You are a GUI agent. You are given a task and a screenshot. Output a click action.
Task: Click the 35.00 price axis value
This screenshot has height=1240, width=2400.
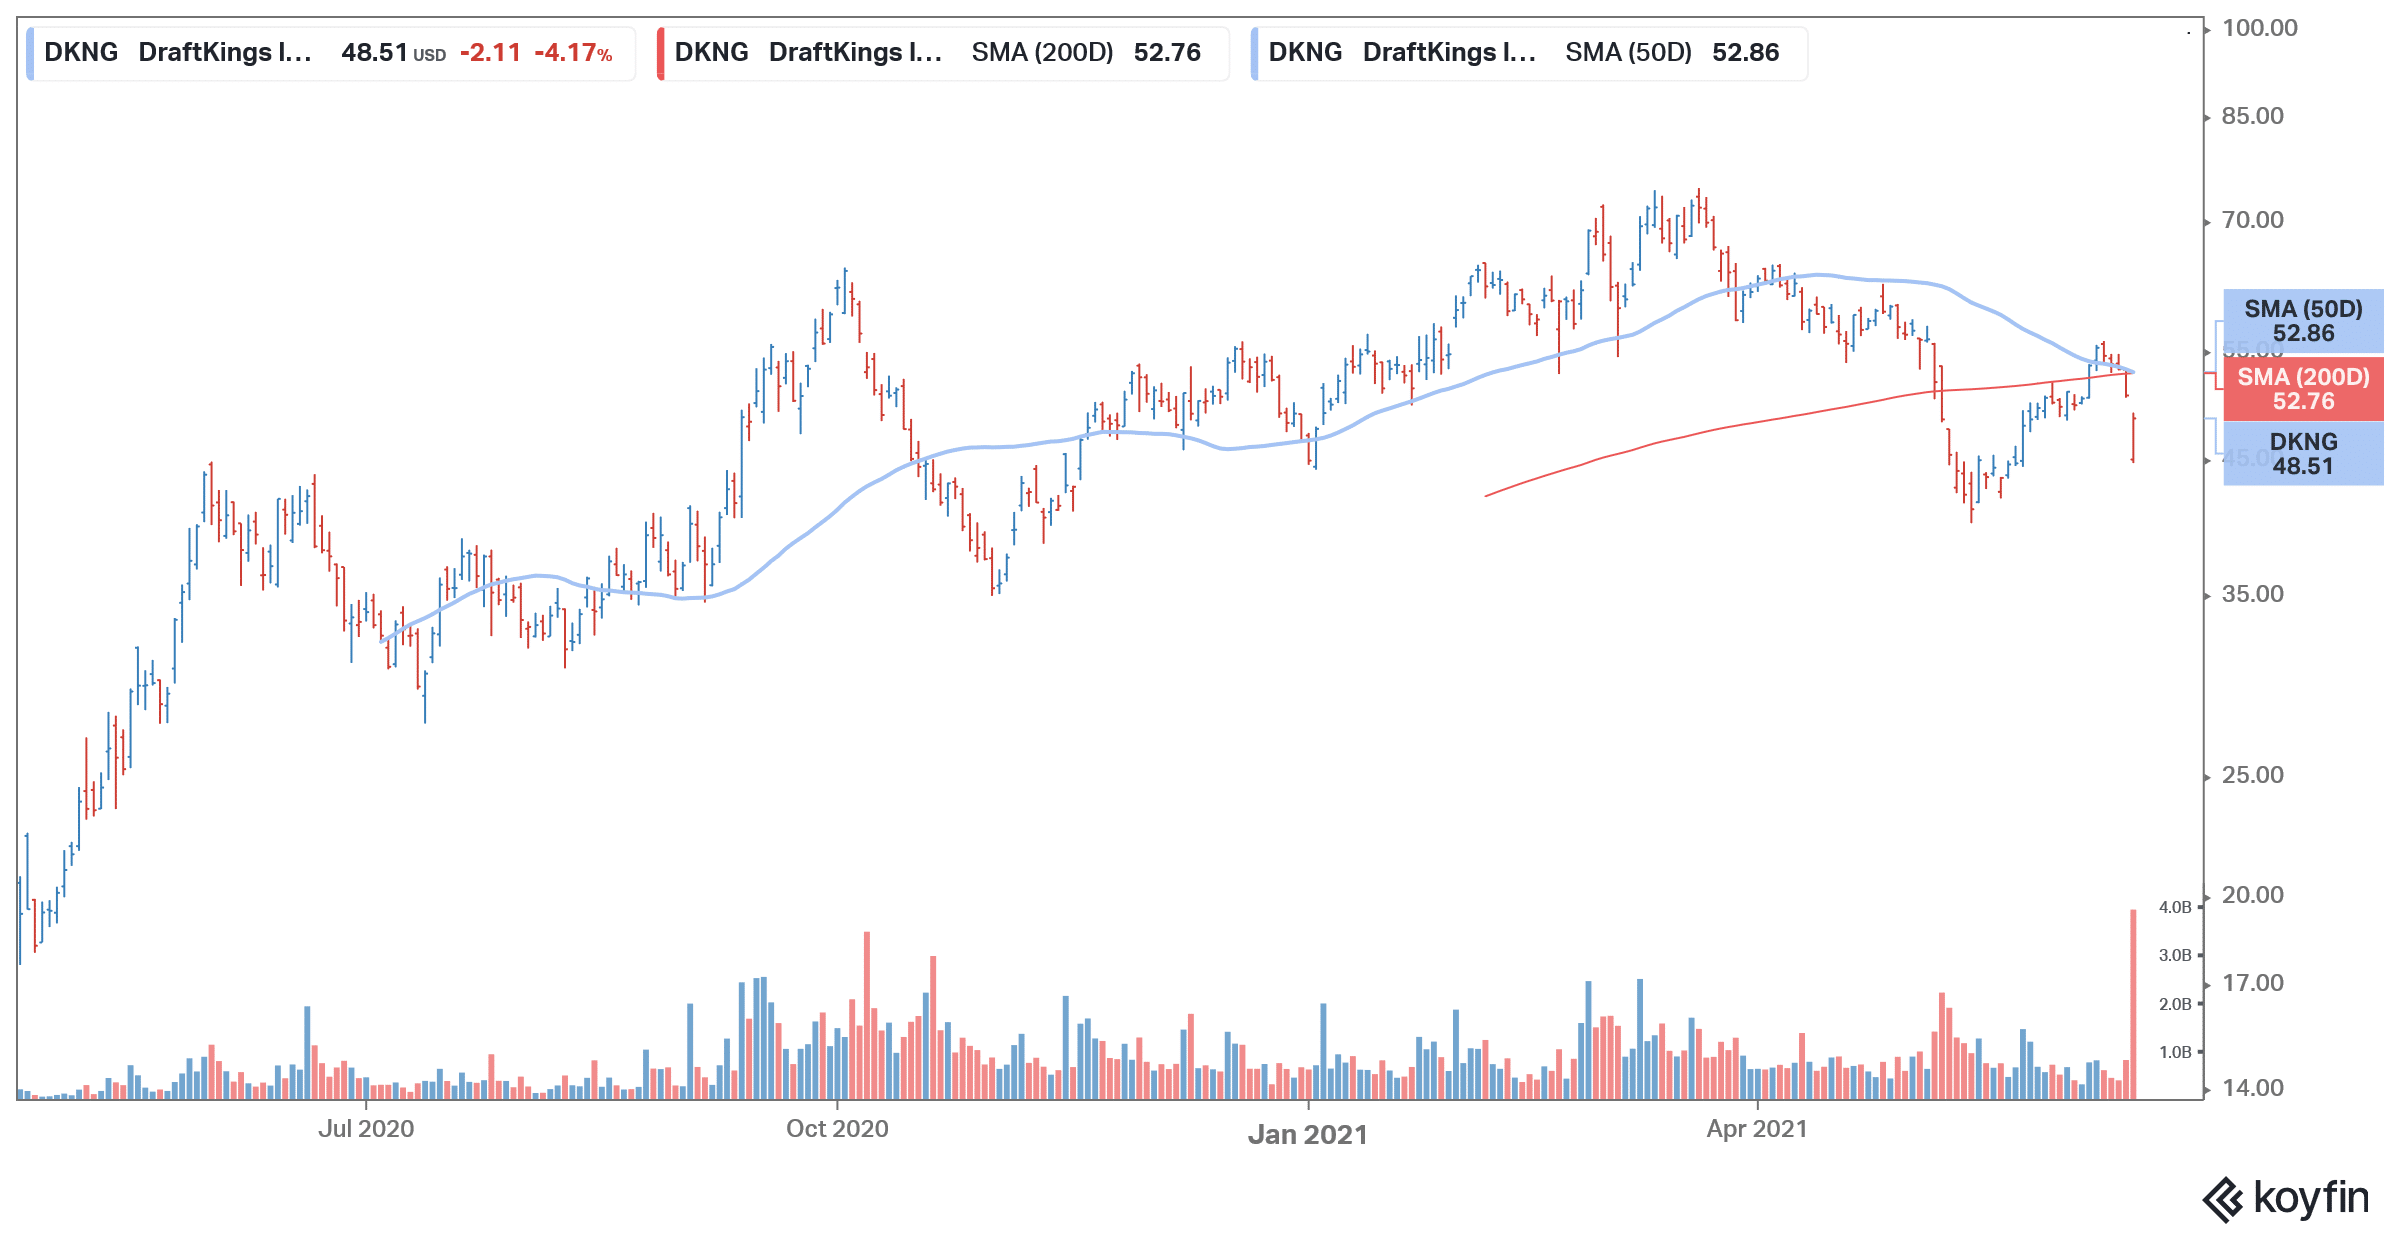pyautogui.click(x=2252, y=594)
